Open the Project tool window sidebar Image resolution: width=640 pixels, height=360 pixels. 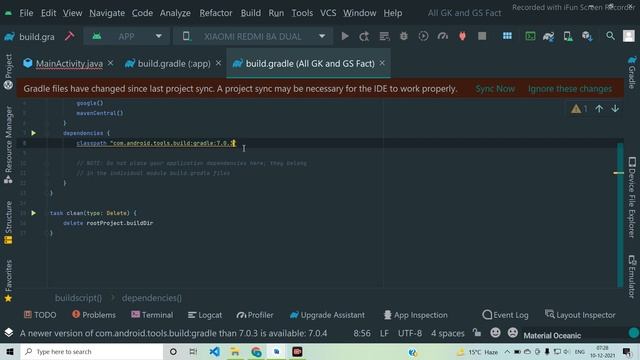8,72
